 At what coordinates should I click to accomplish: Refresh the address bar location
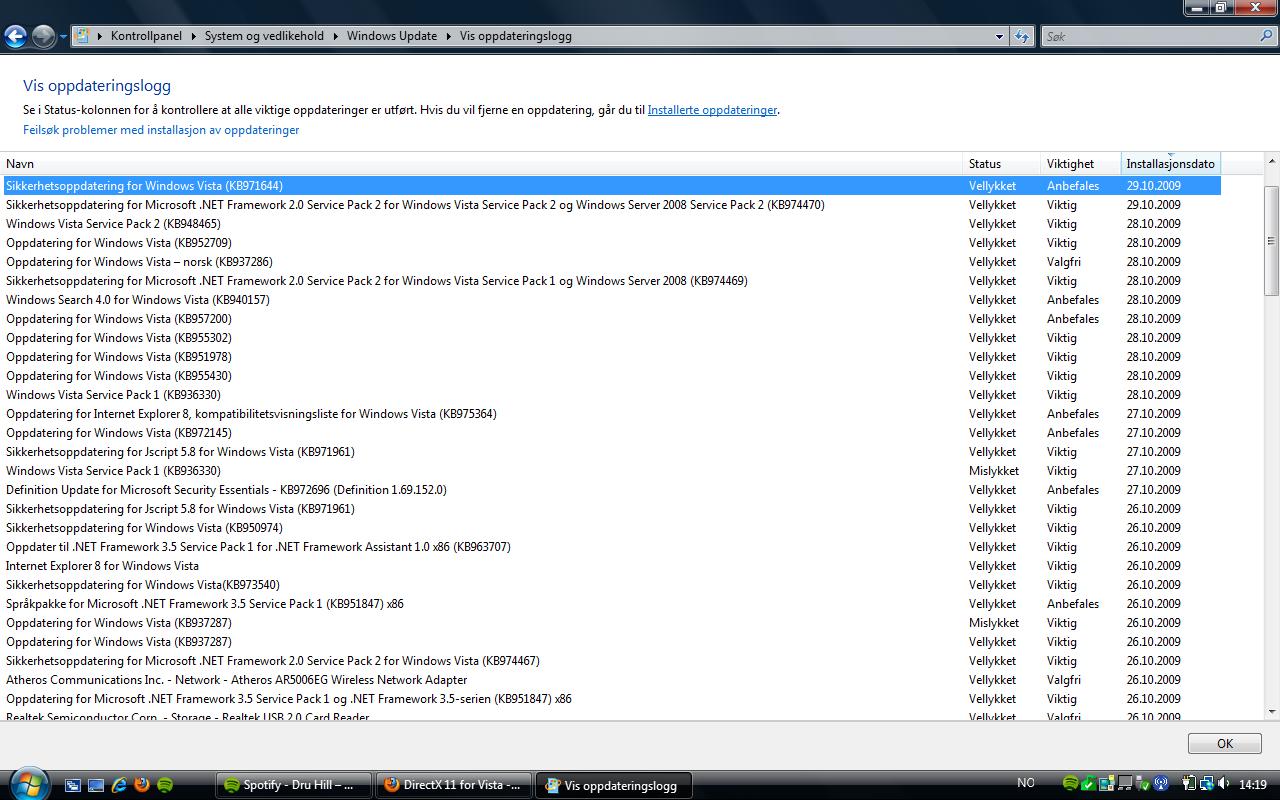click(1021, 36)
